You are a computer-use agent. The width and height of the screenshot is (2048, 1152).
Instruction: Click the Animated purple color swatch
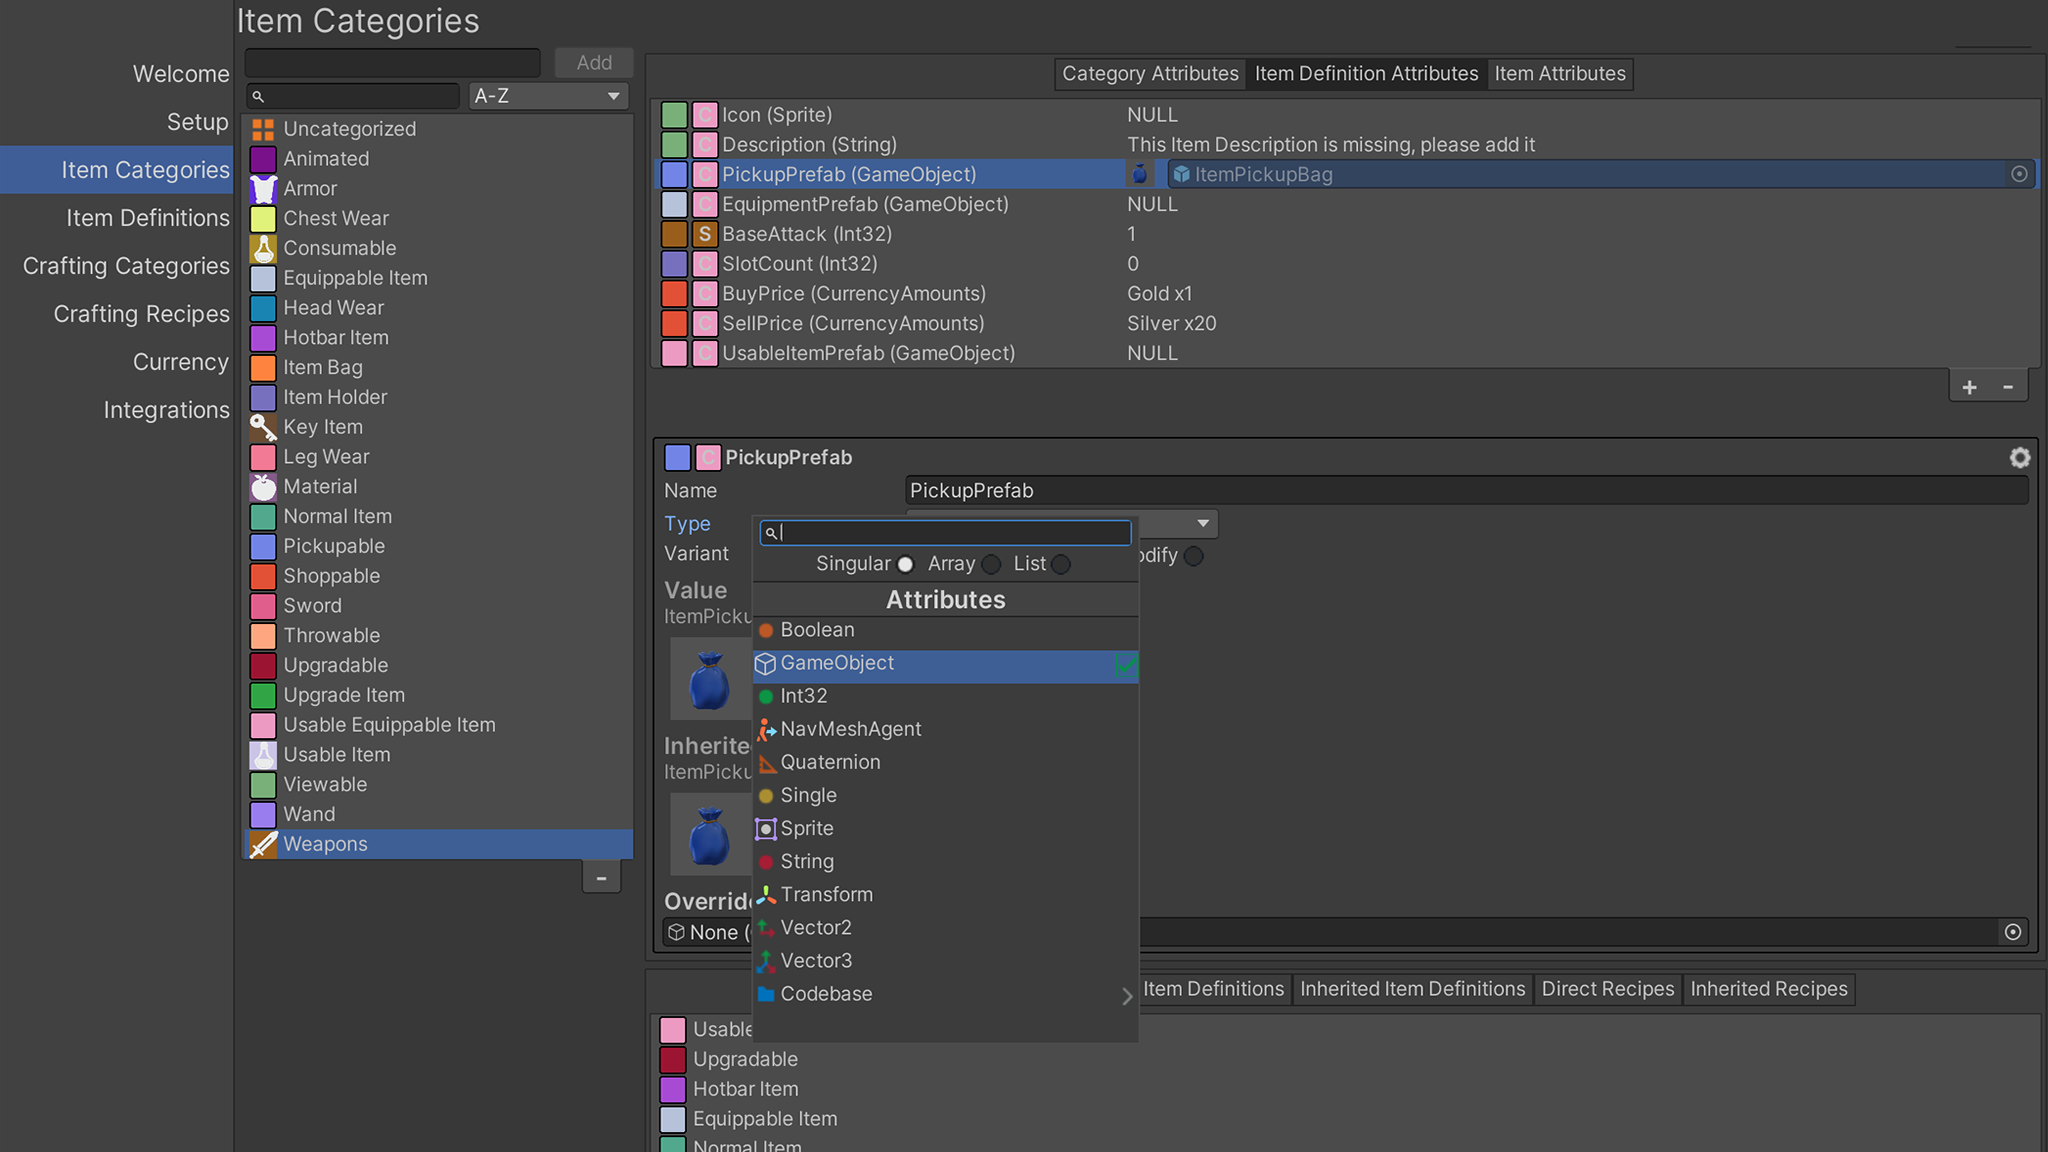pos(263,158)
